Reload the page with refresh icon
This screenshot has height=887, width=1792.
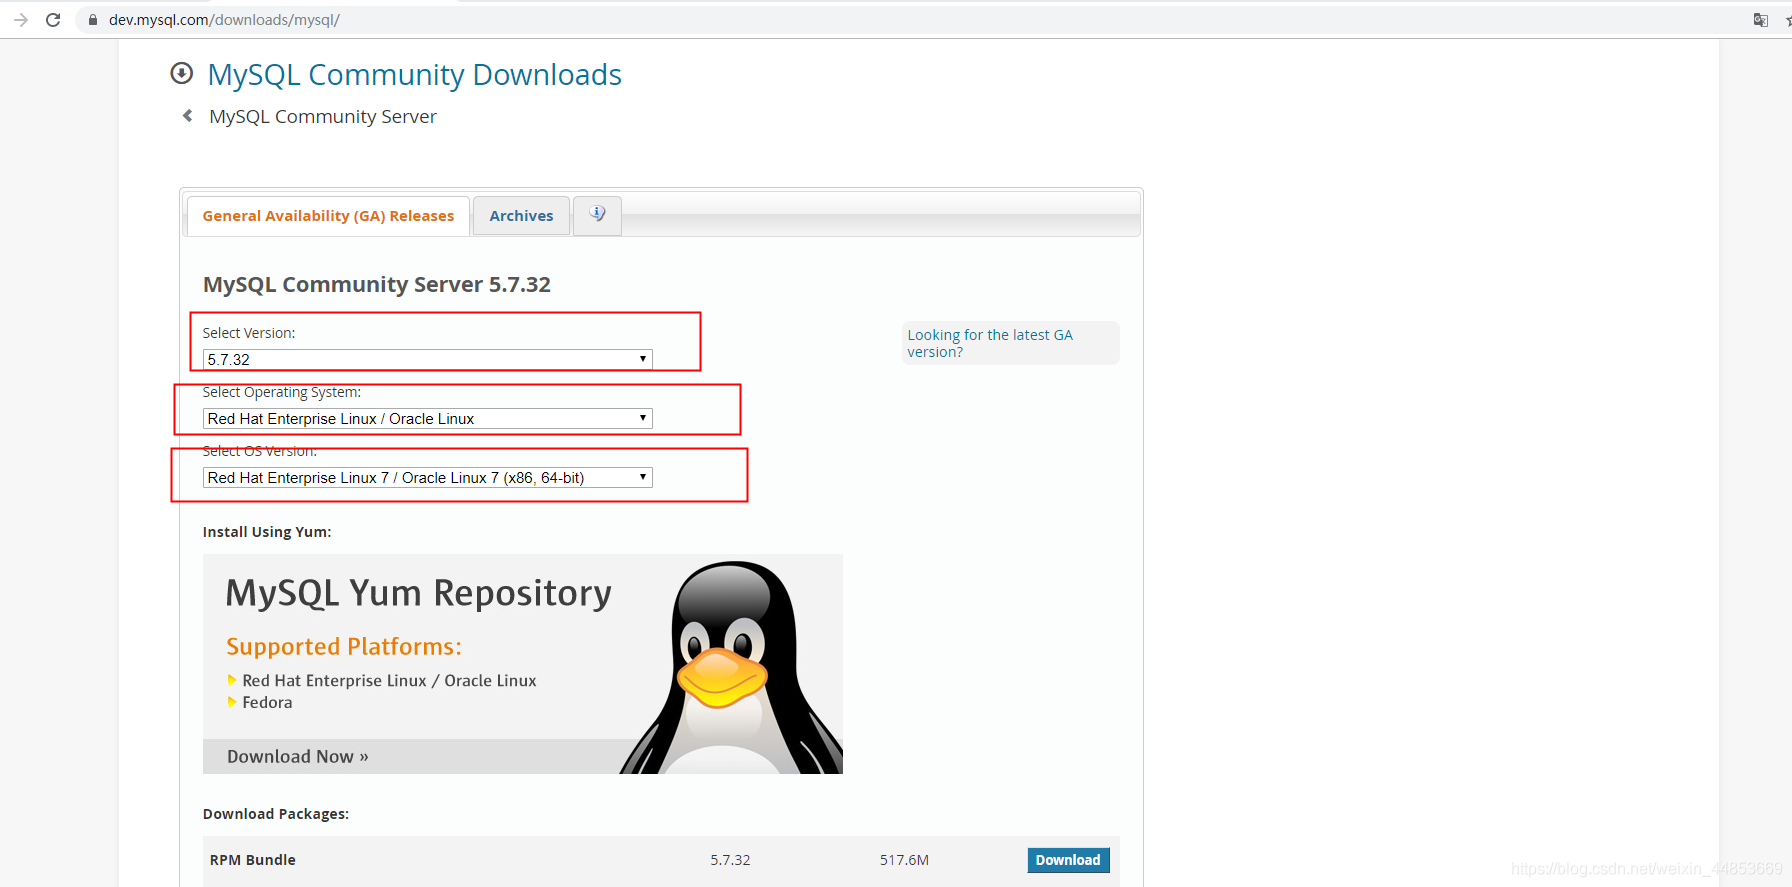click(53, 20)
